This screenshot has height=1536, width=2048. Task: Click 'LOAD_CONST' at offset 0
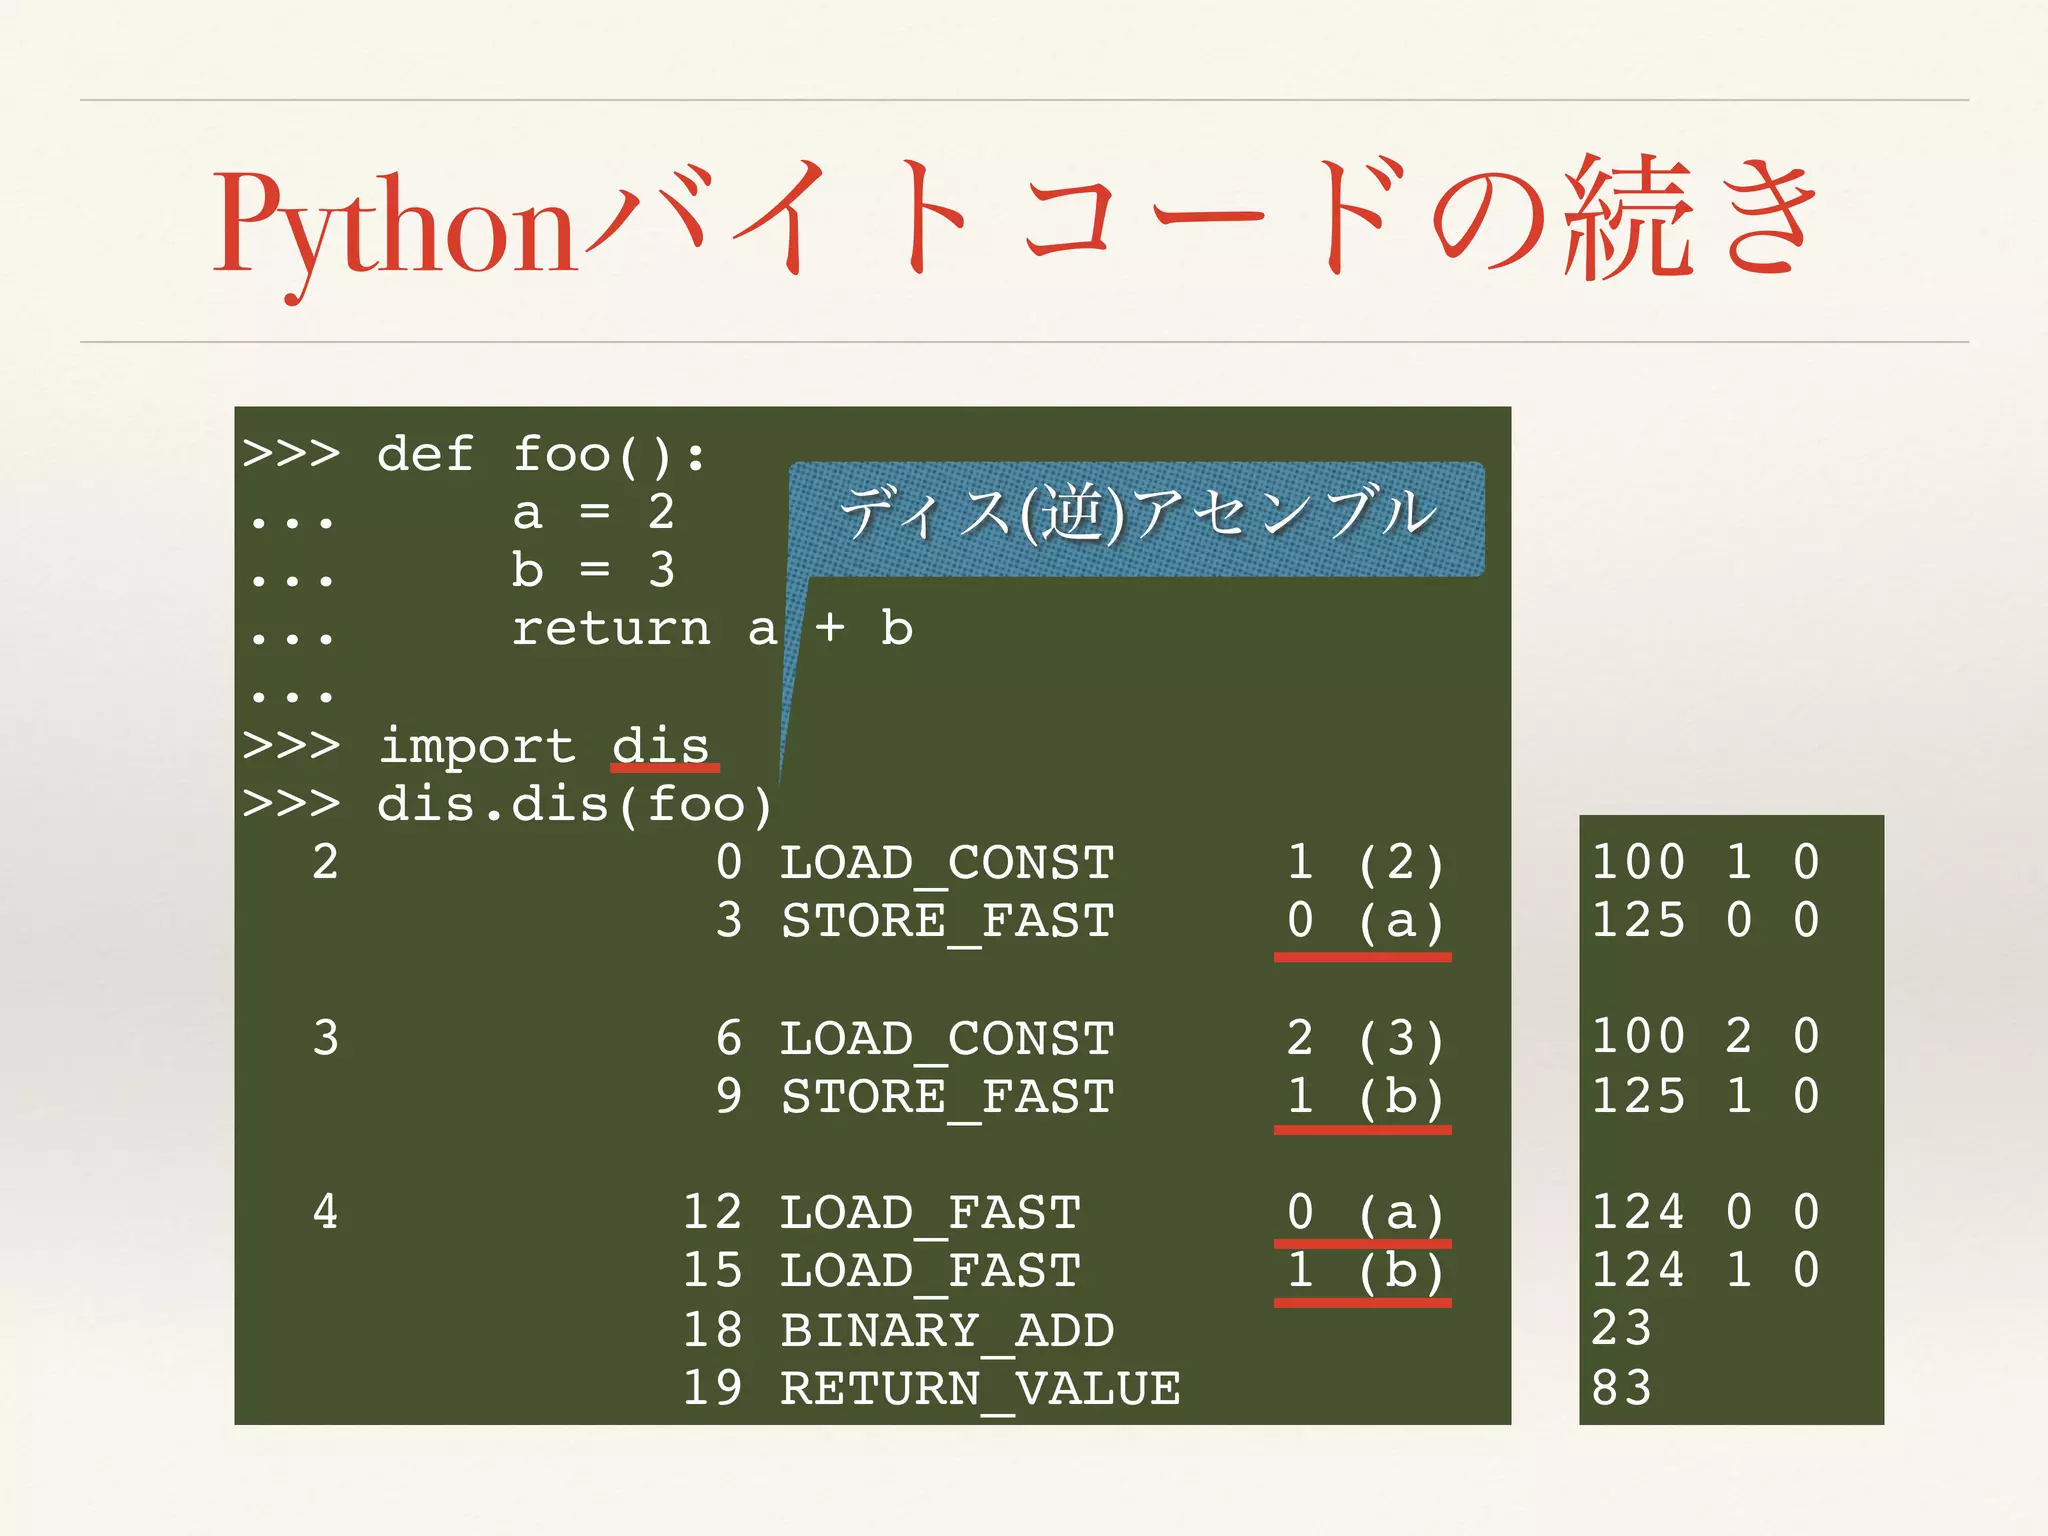pos(947,862)
